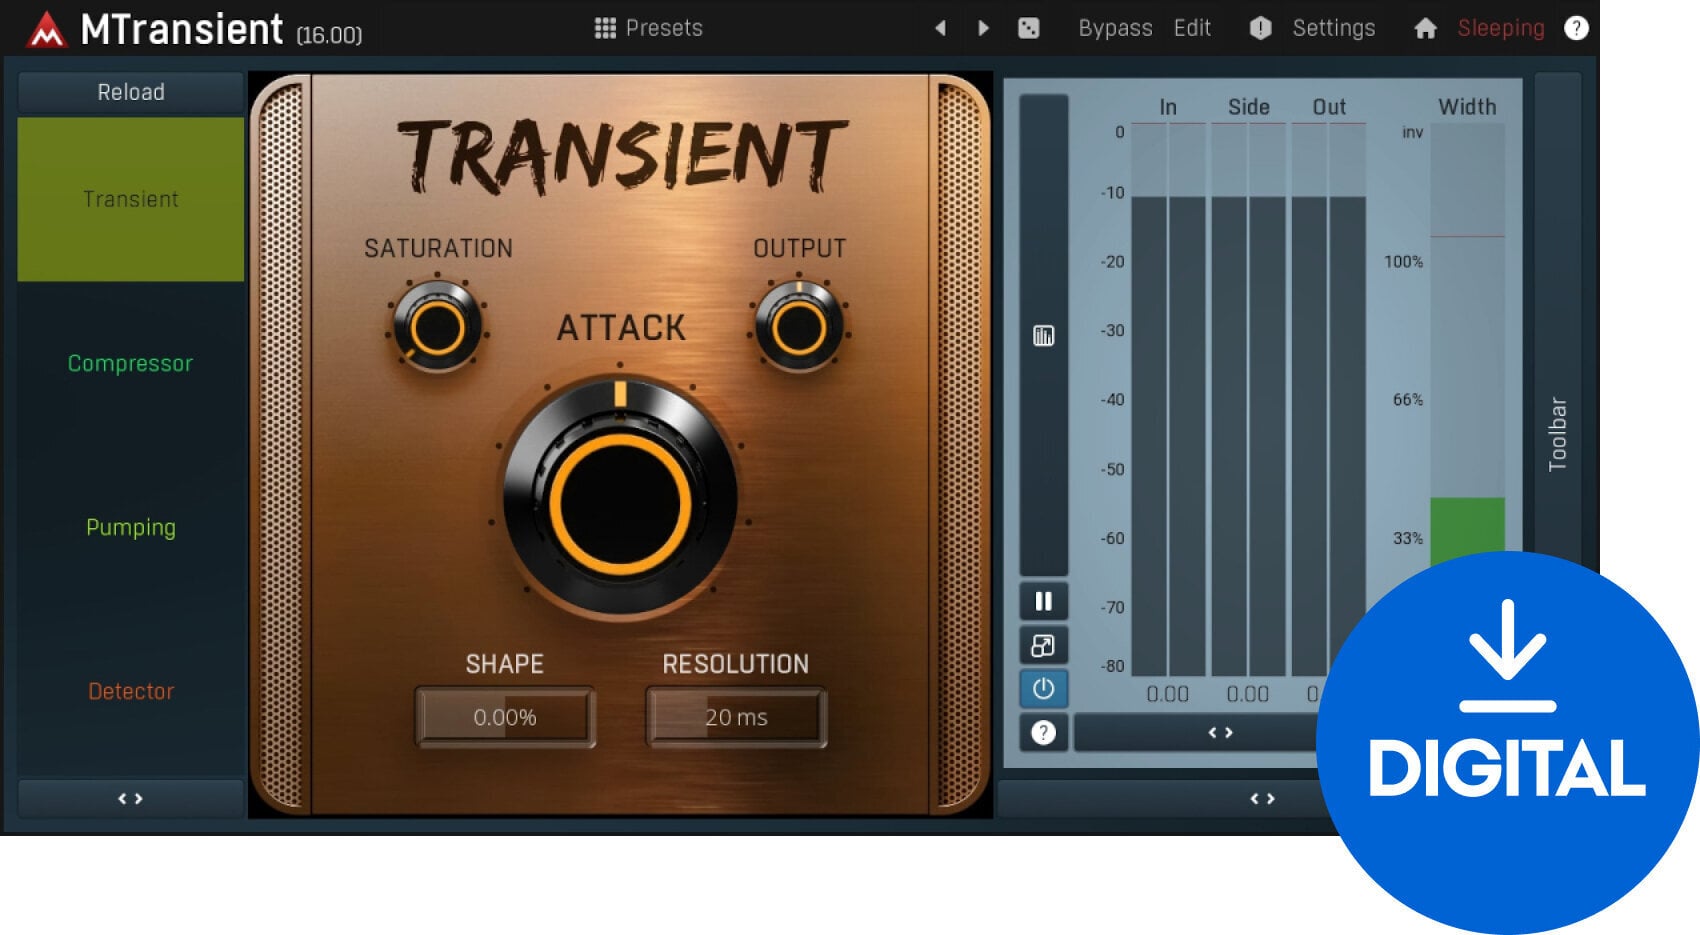Click the resize/expand icon below the pause button
This screenshot has width=1700, height=935.
pos(1043,645)
